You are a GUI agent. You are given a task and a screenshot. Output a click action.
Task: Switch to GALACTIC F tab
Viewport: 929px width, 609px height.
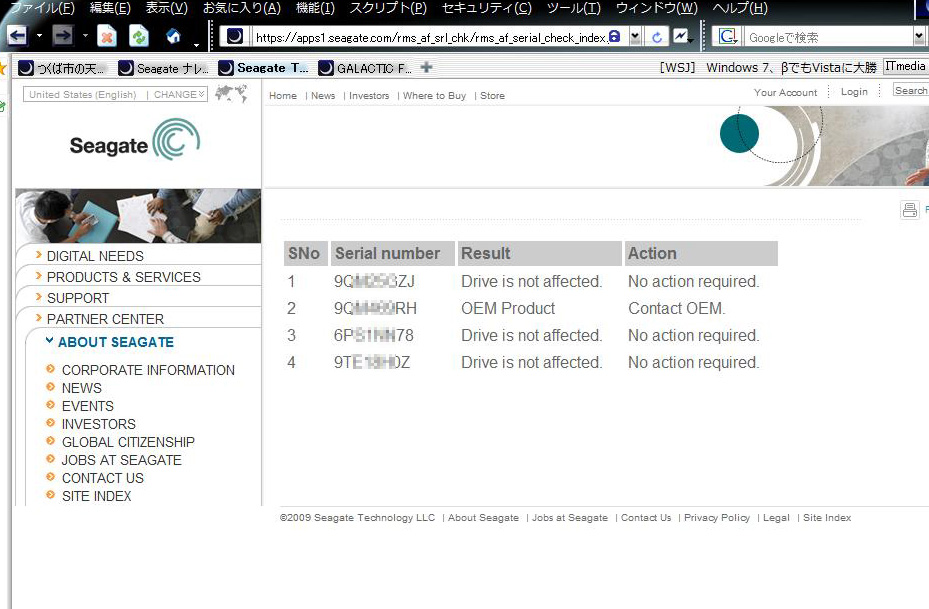(x=365, y=68)
